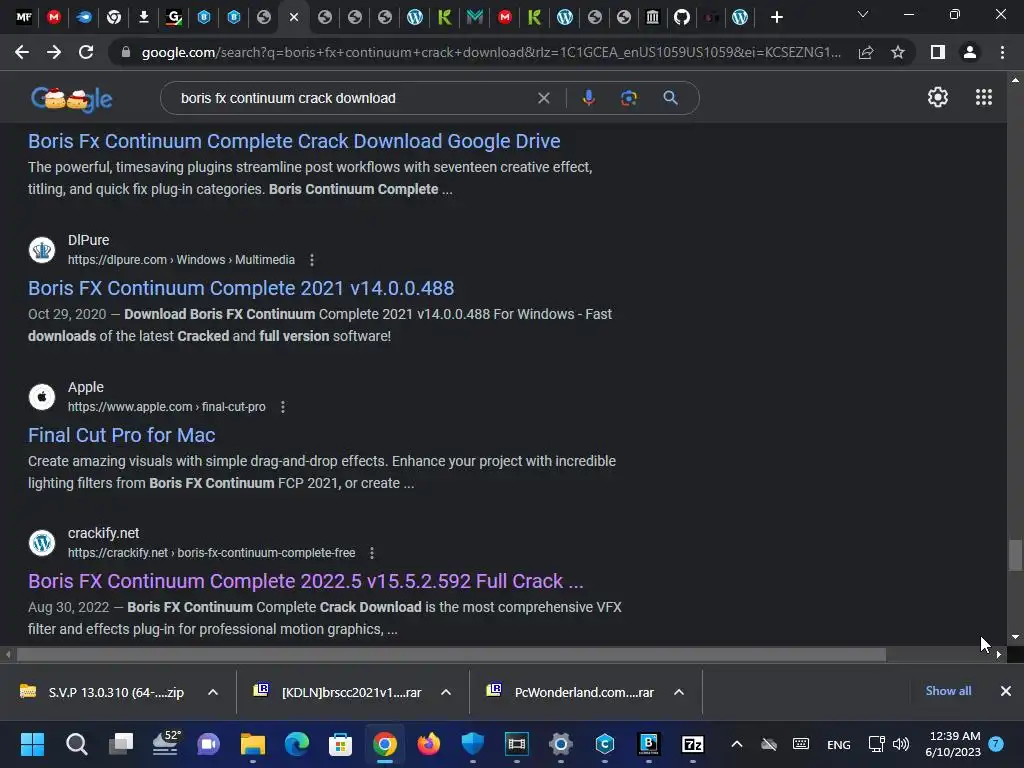
Task: Reload the current Google search page
Action: pos(86,52)
